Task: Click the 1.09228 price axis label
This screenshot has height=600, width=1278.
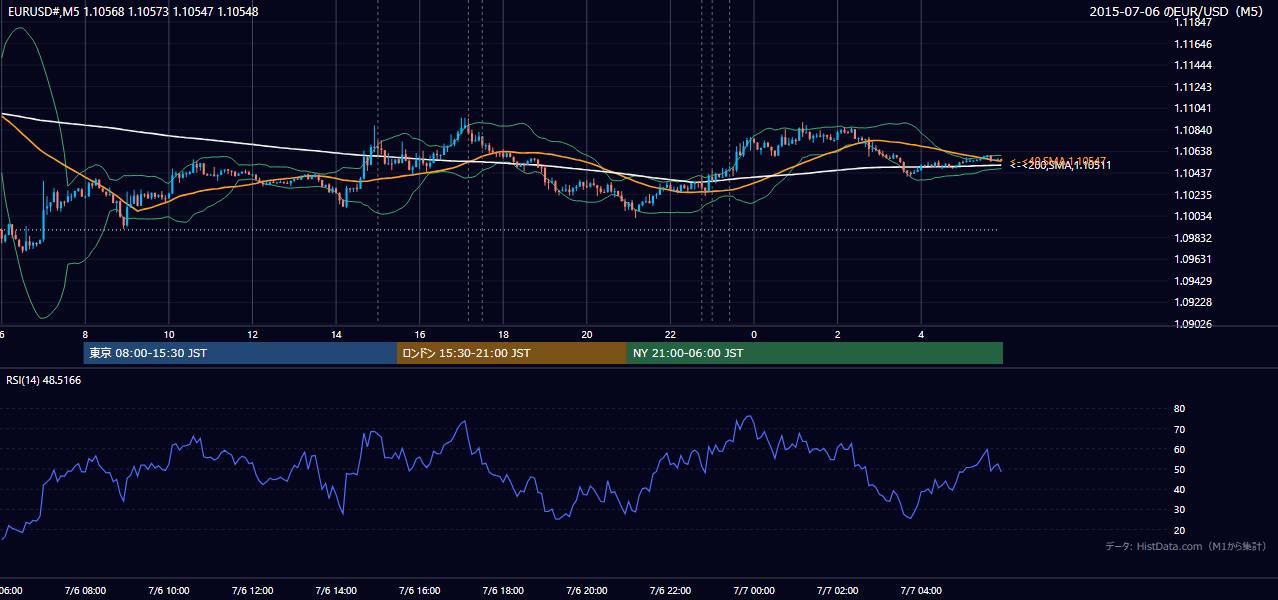Action: 1193,302
